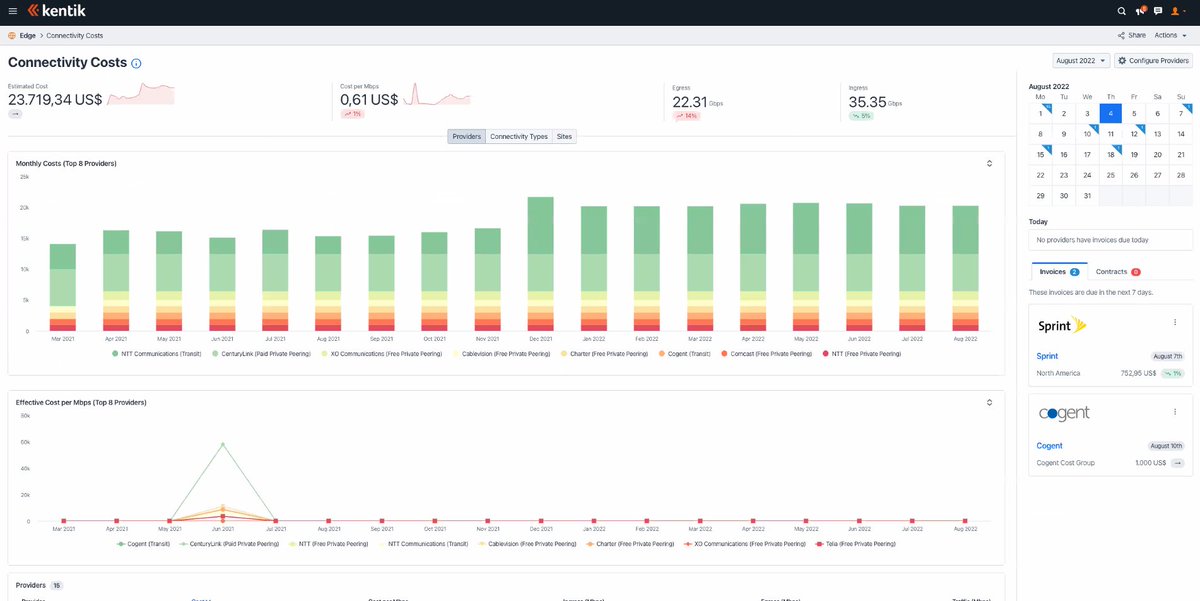The image size is (1200, 601).
Task: Collapse the Effective Cost per Mbps panel
Action: pos(989,402)
